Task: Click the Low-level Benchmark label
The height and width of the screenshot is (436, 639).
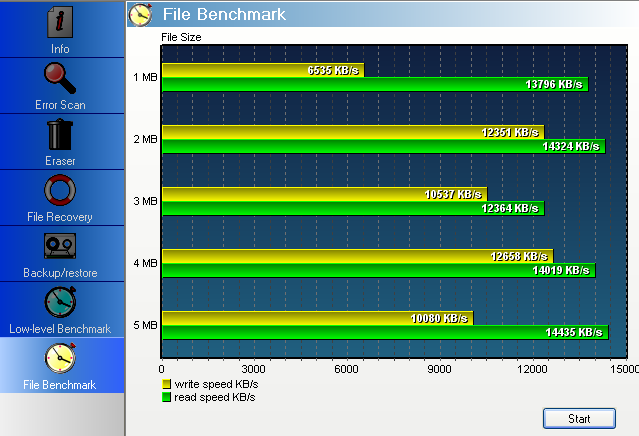Action: click(60, 329)
